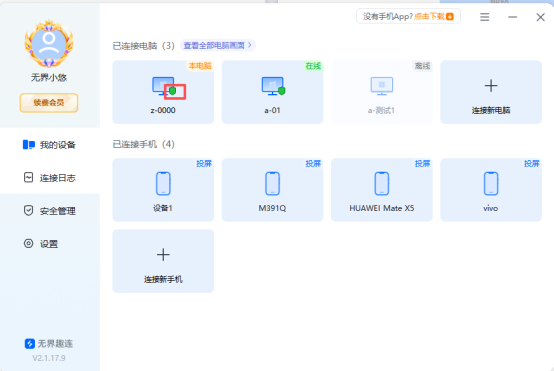Screen dimensions: 554x371
Task: Click the user avatar icon
Action: pyautogui.click(x=49, y=44)
